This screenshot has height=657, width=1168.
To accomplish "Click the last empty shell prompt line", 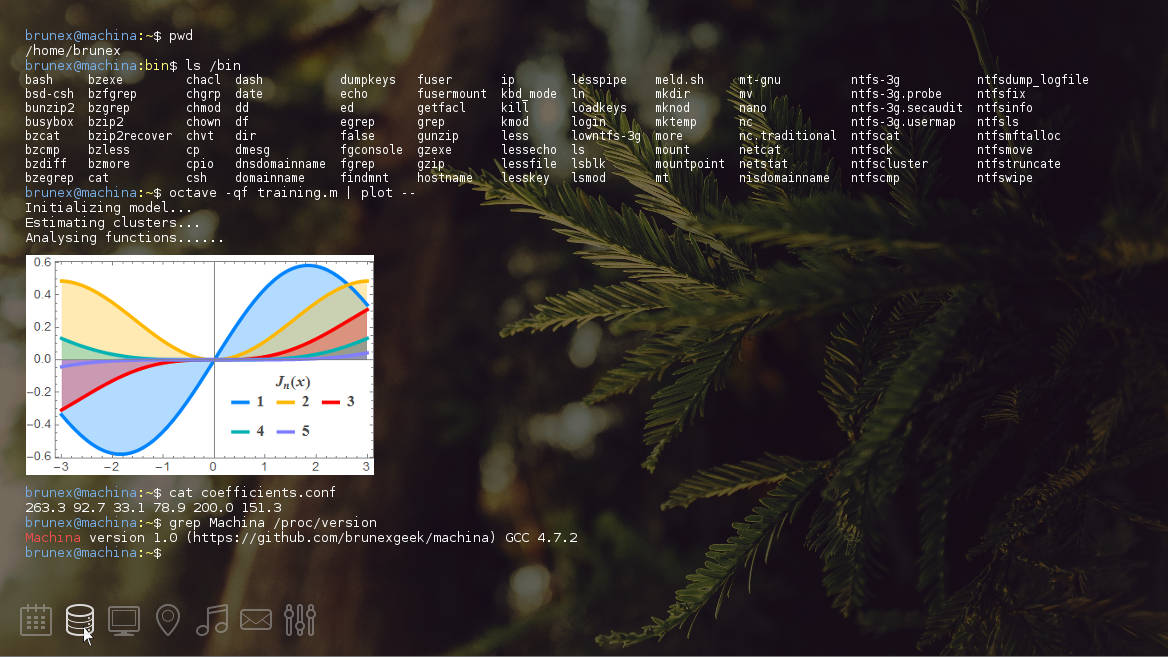I will coord(93,553).
